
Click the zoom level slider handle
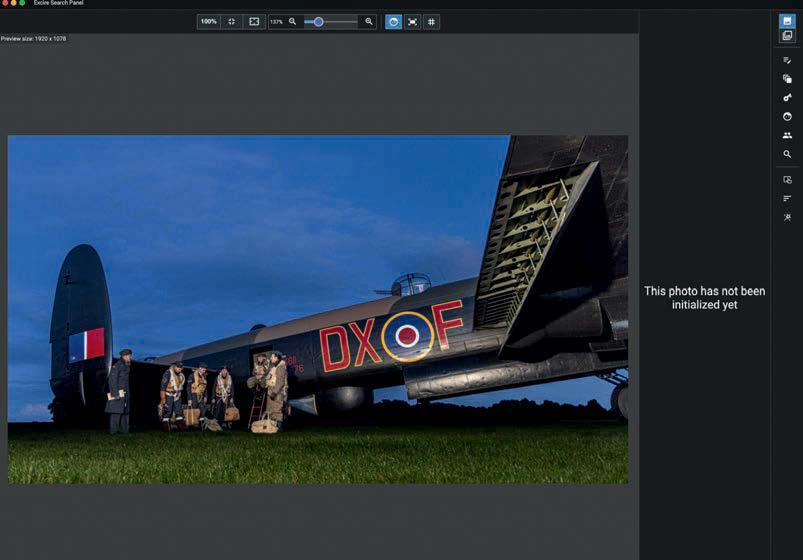point(318,21)
